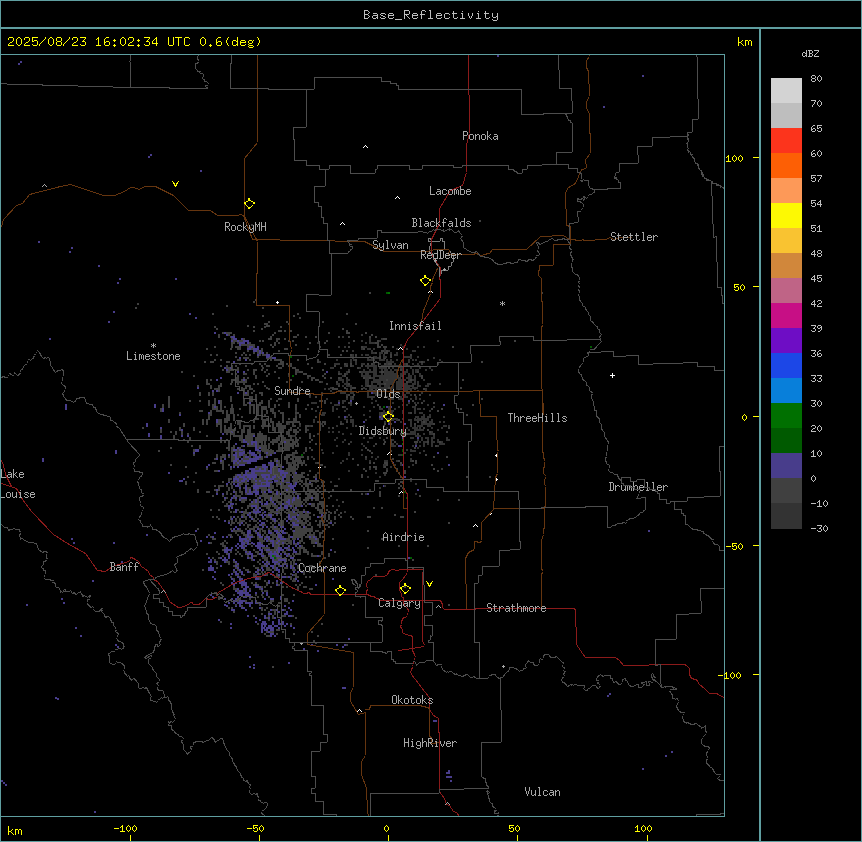Click the Olds town label
Screen dimensions: 862x842
[388, 394]
